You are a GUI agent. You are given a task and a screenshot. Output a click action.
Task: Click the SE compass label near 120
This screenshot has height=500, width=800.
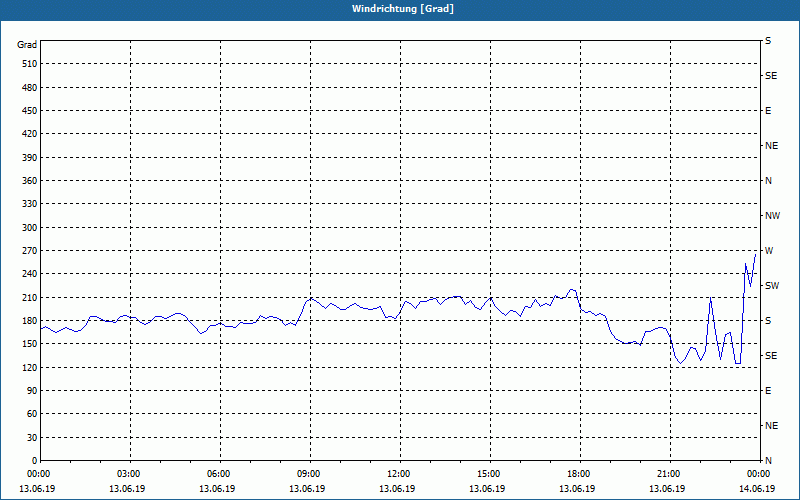(771, 356)
